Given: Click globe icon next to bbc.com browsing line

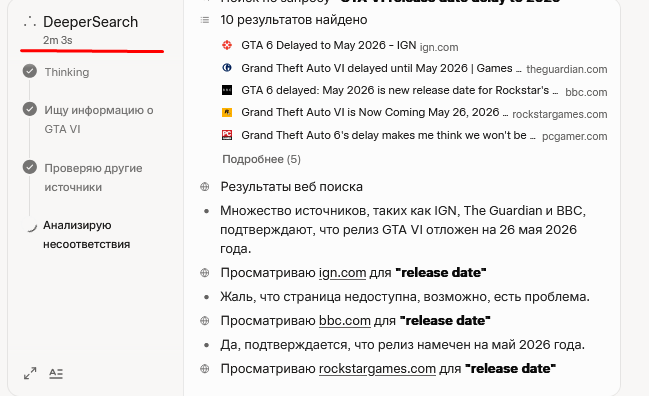Looking at the screenshot, I should [x=204, y=321].
